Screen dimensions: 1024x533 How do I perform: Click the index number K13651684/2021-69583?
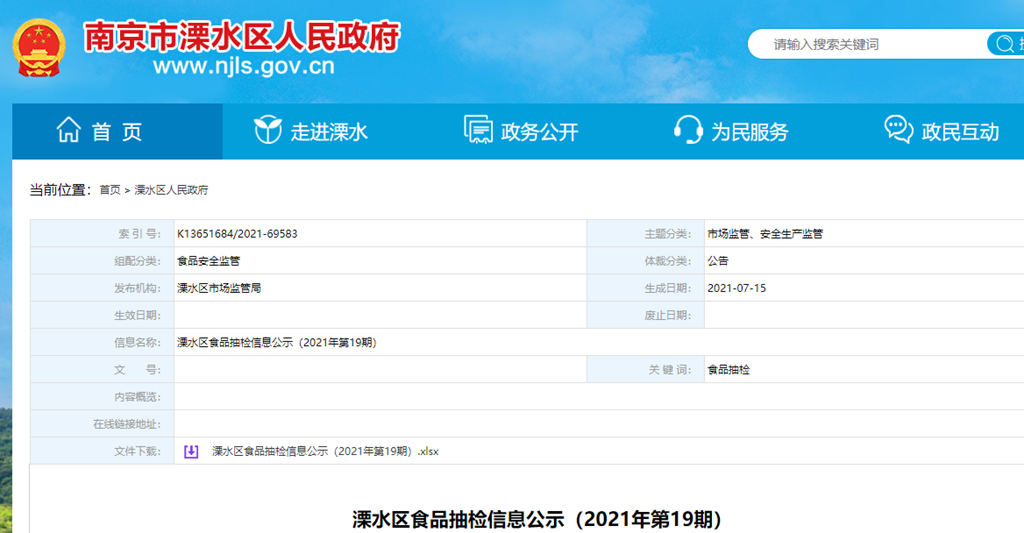coord(237,234)
